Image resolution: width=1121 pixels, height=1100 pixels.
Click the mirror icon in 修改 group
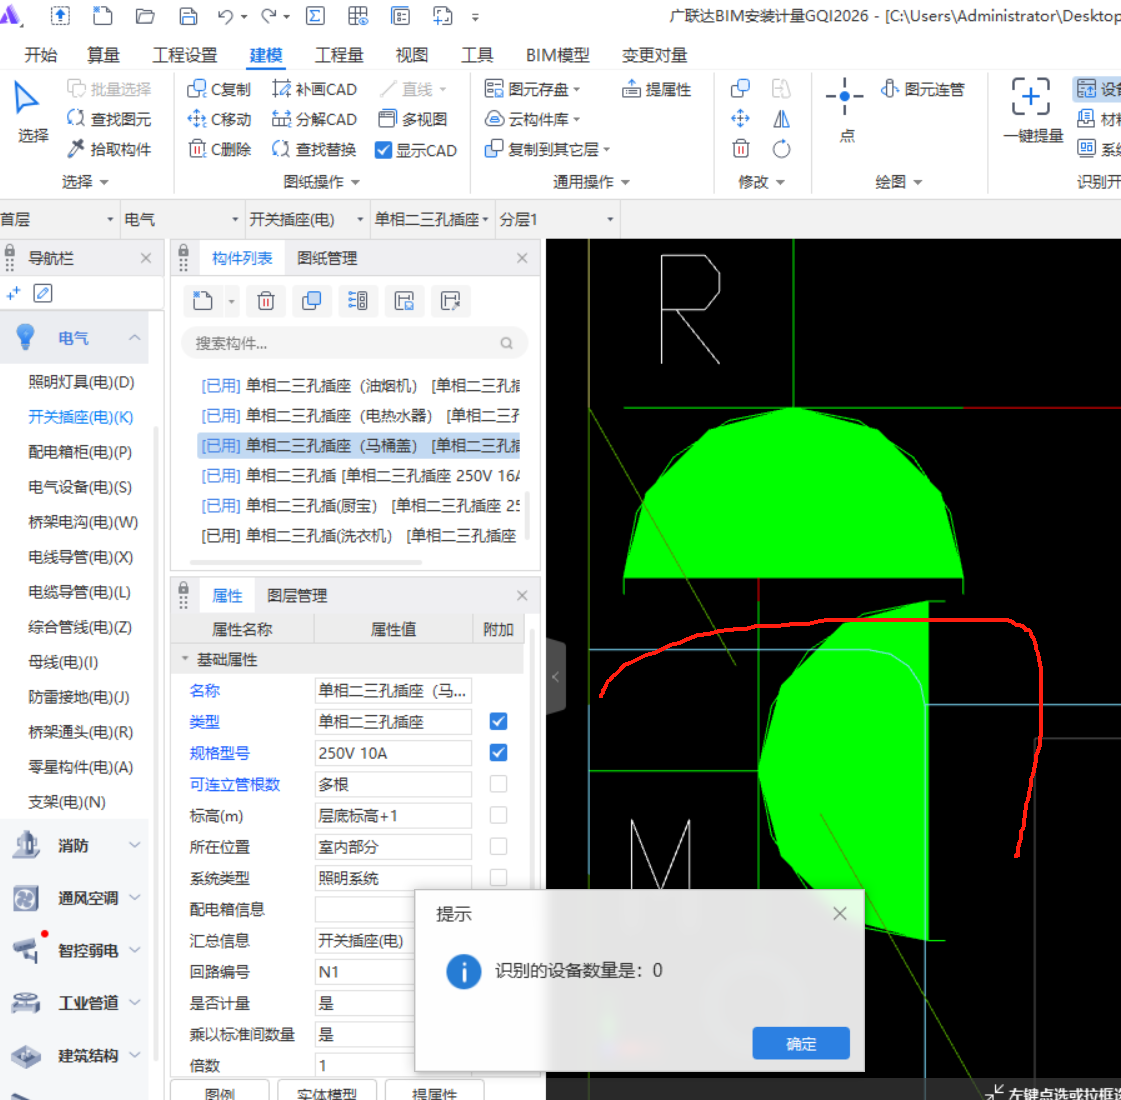(781, 119)
